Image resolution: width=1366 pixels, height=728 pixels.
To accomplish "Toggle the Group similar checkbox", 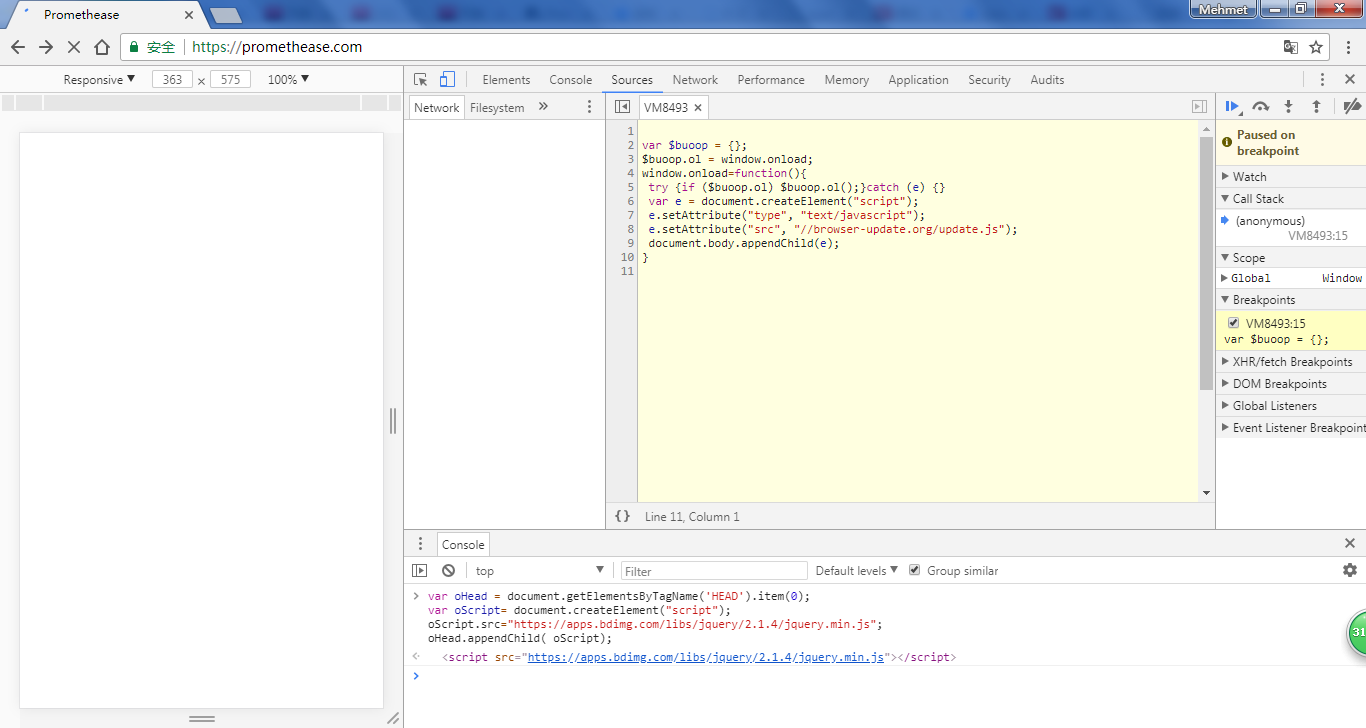I will click(x=914, y=570).
